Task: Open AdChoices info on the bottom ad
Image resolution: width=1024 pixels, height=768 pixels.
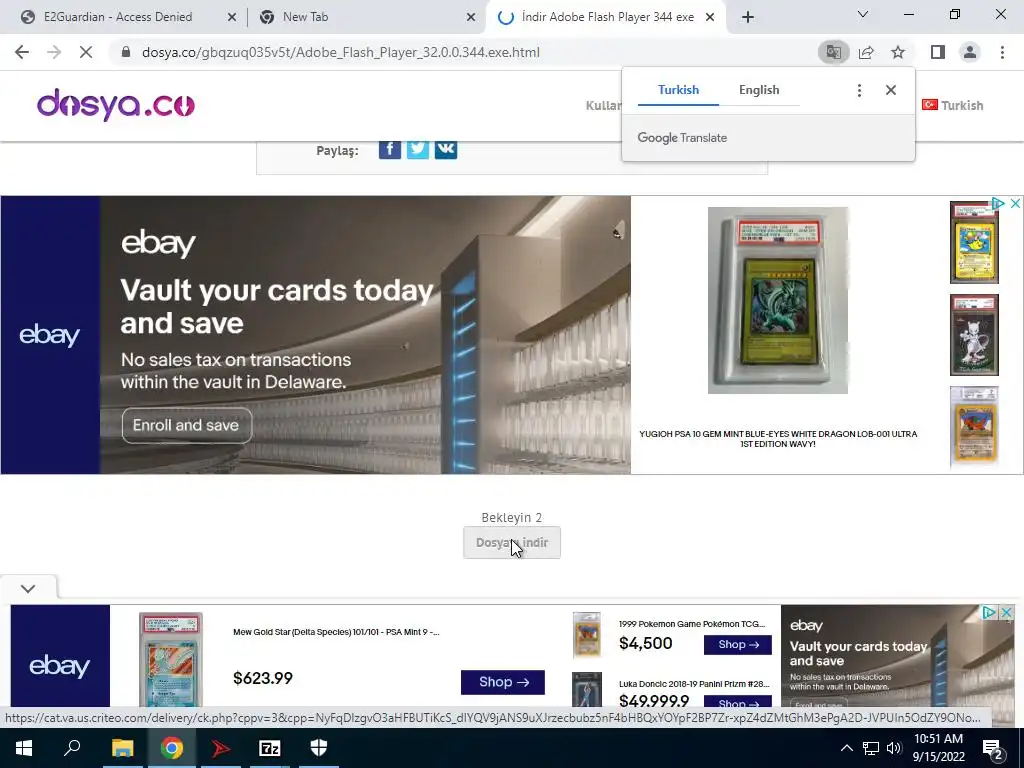Action: pos(989,613)
